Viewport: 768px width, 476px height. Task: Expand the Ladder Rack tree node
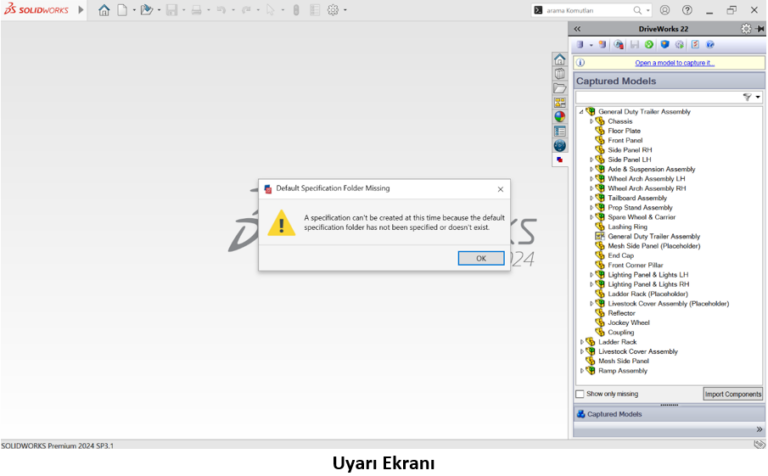point(581,342)
